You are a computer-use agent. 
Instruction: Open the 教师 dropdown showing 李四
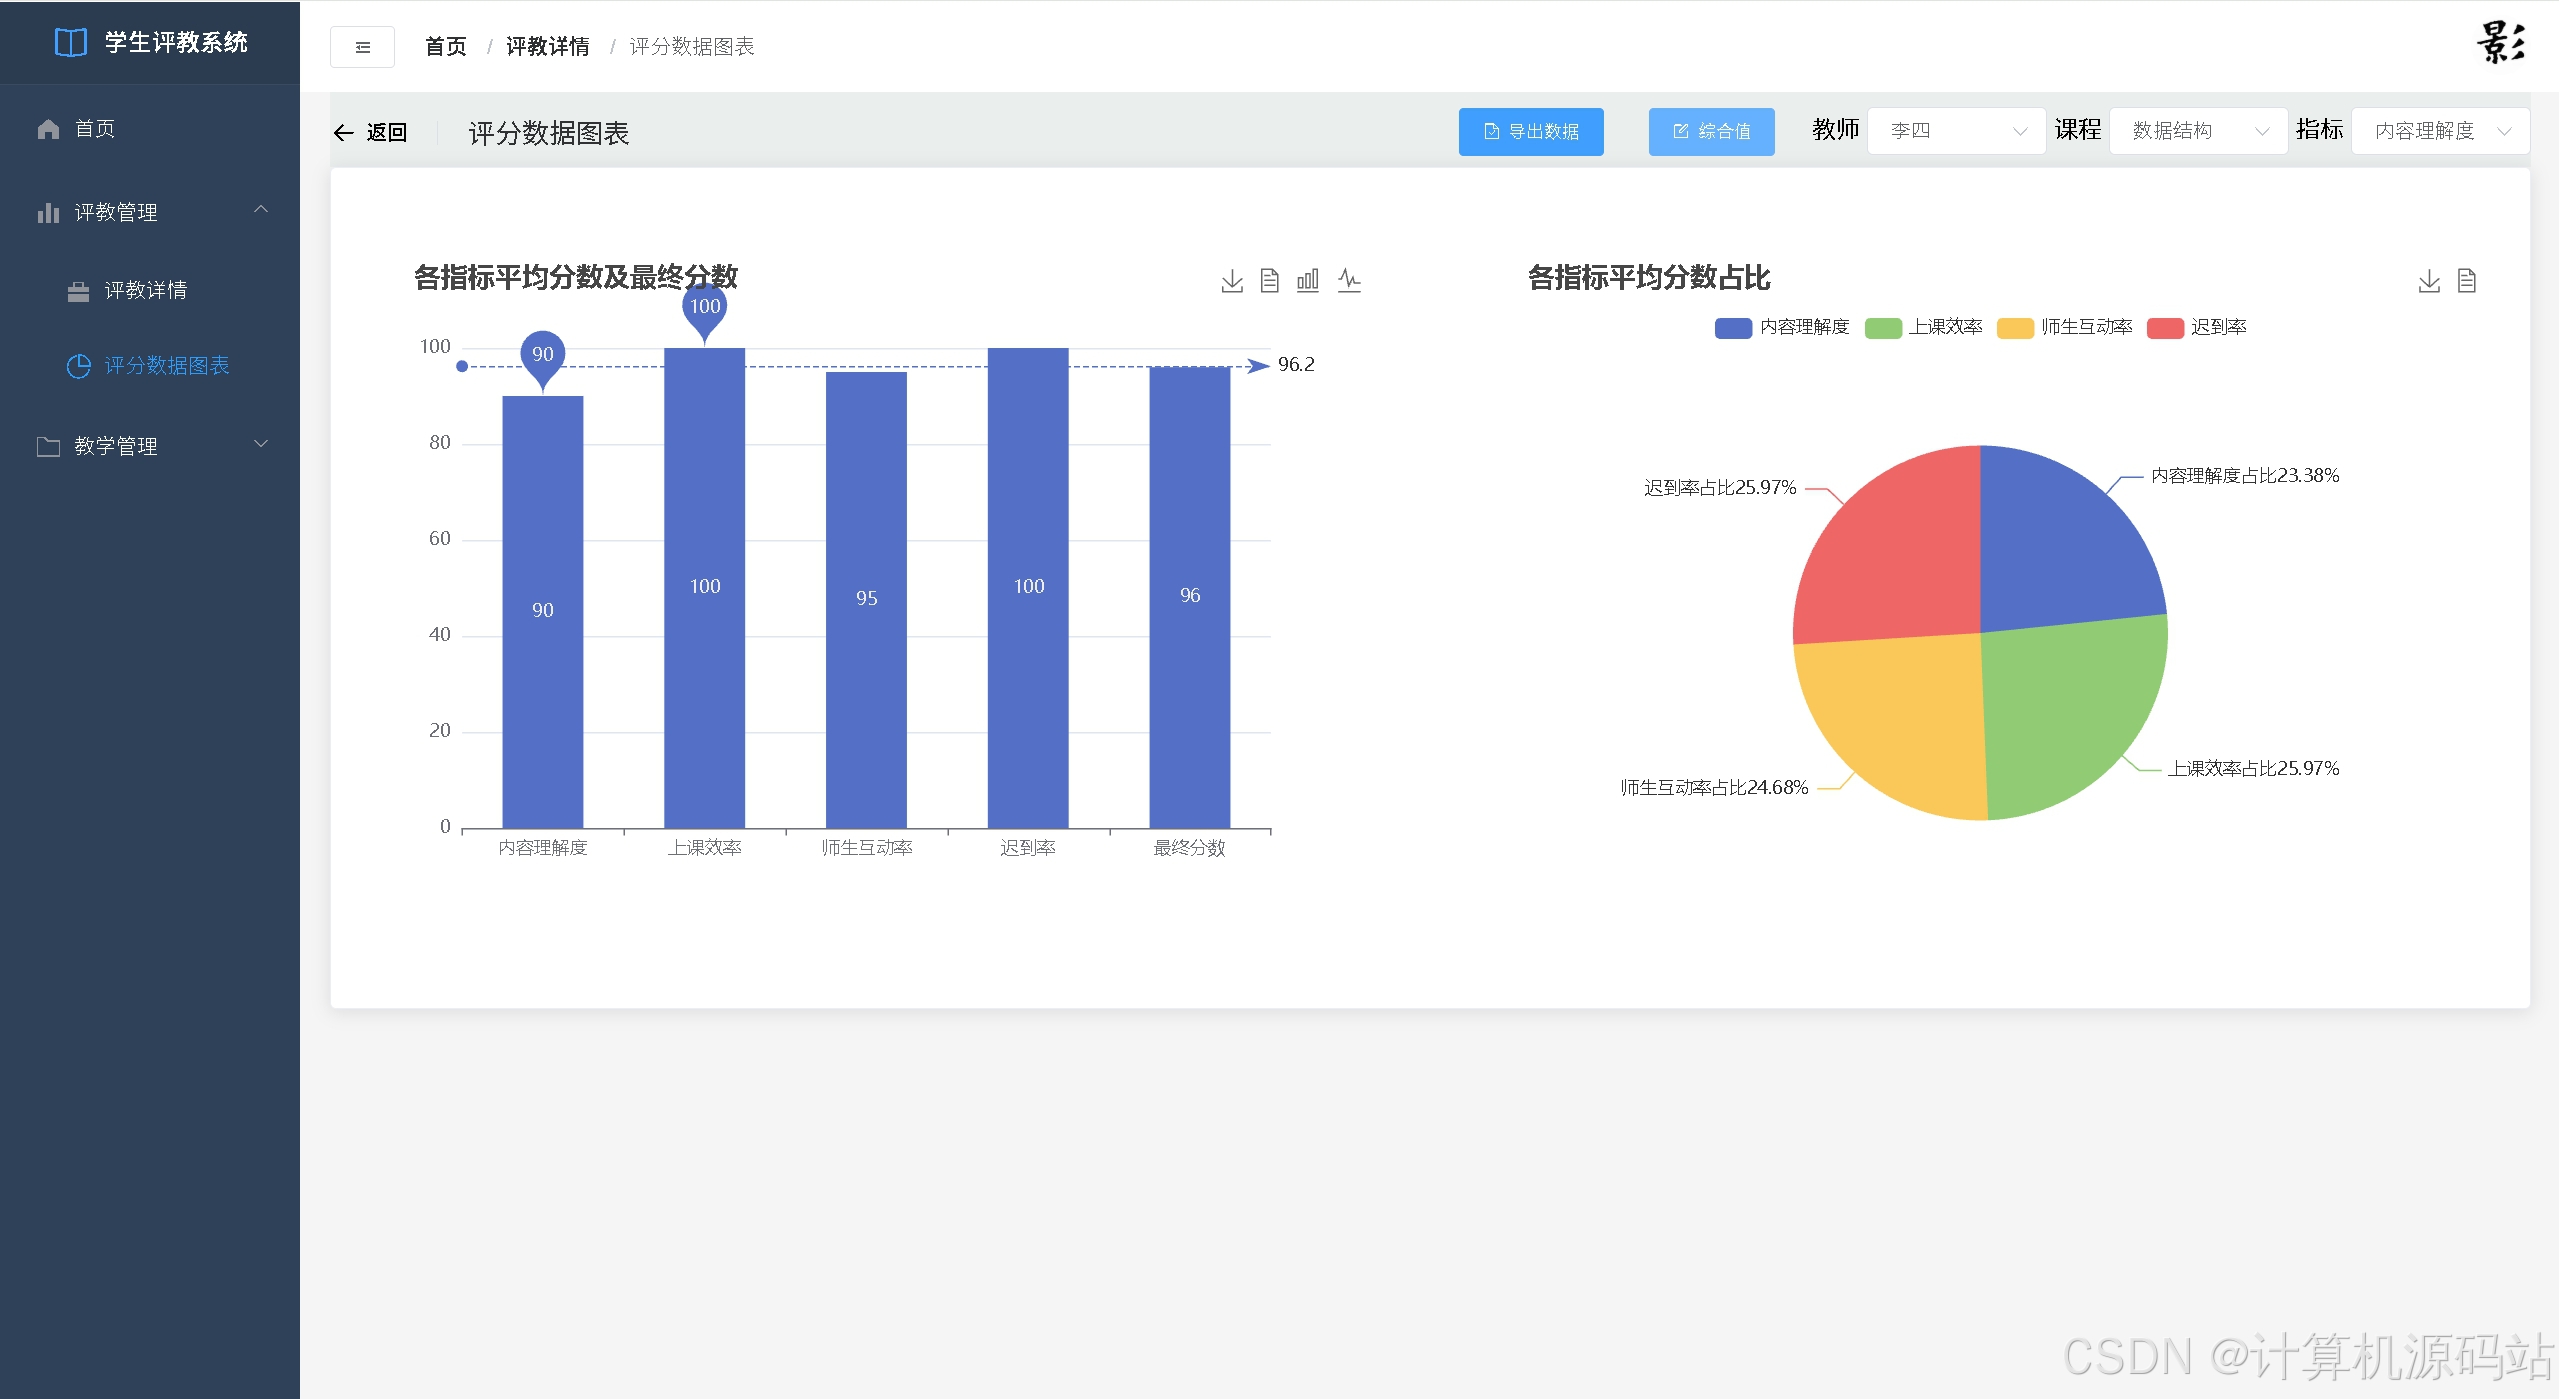pos(1957,131)
